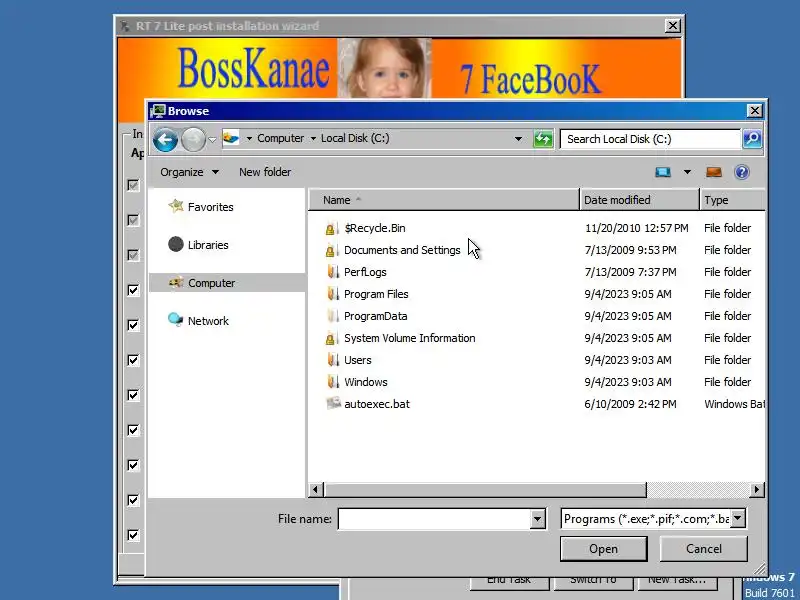
Task: Open the File name dropdown arrow
Action: pyautogui.click(x=537, y=519)
